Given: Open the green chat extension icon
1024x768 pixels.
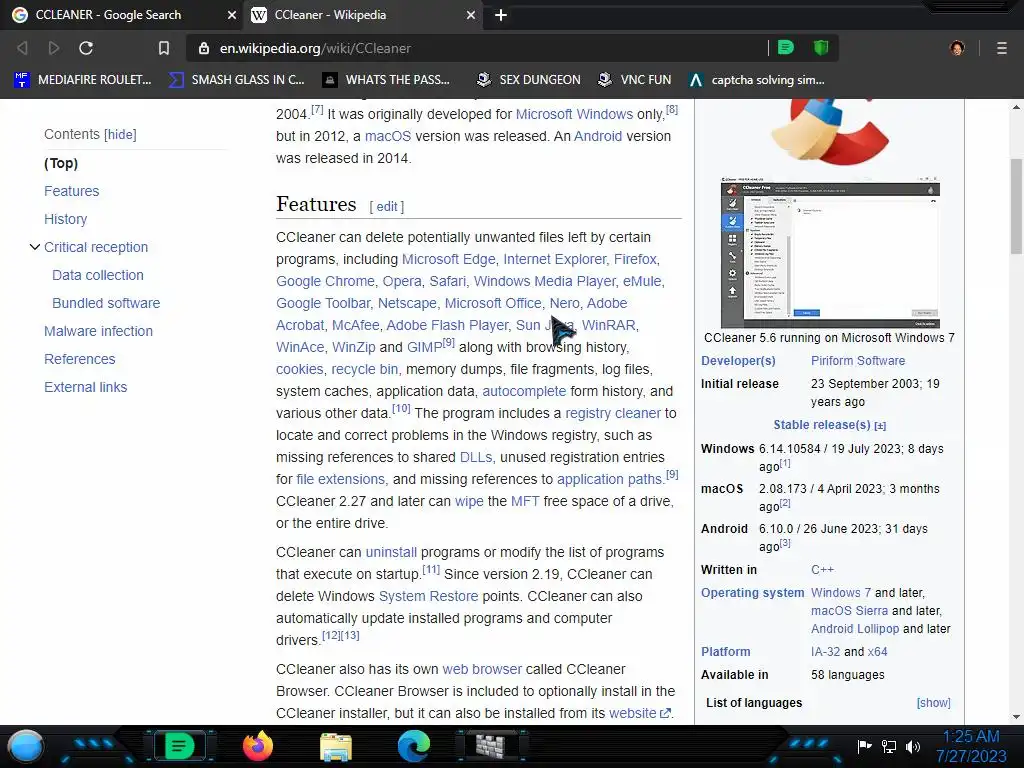Looking at the screenshot, I should click(x=786, y=48).
